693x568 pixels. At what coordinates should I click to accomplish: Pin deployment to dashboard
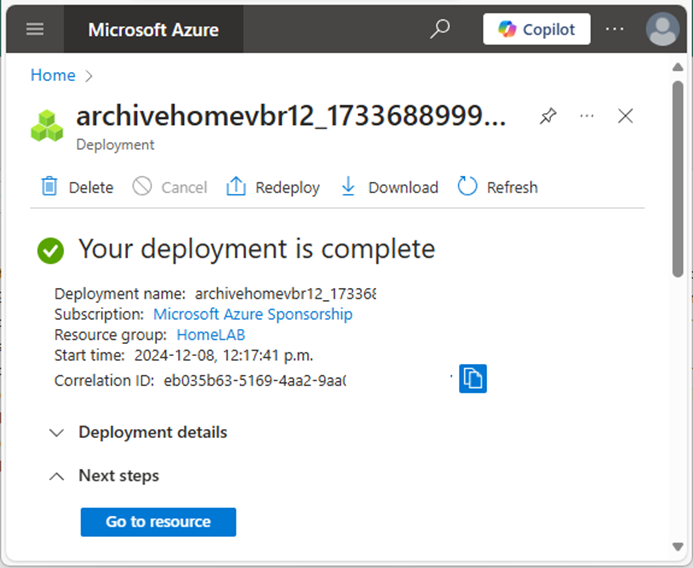pyautogui.click(x=548, y=116)
